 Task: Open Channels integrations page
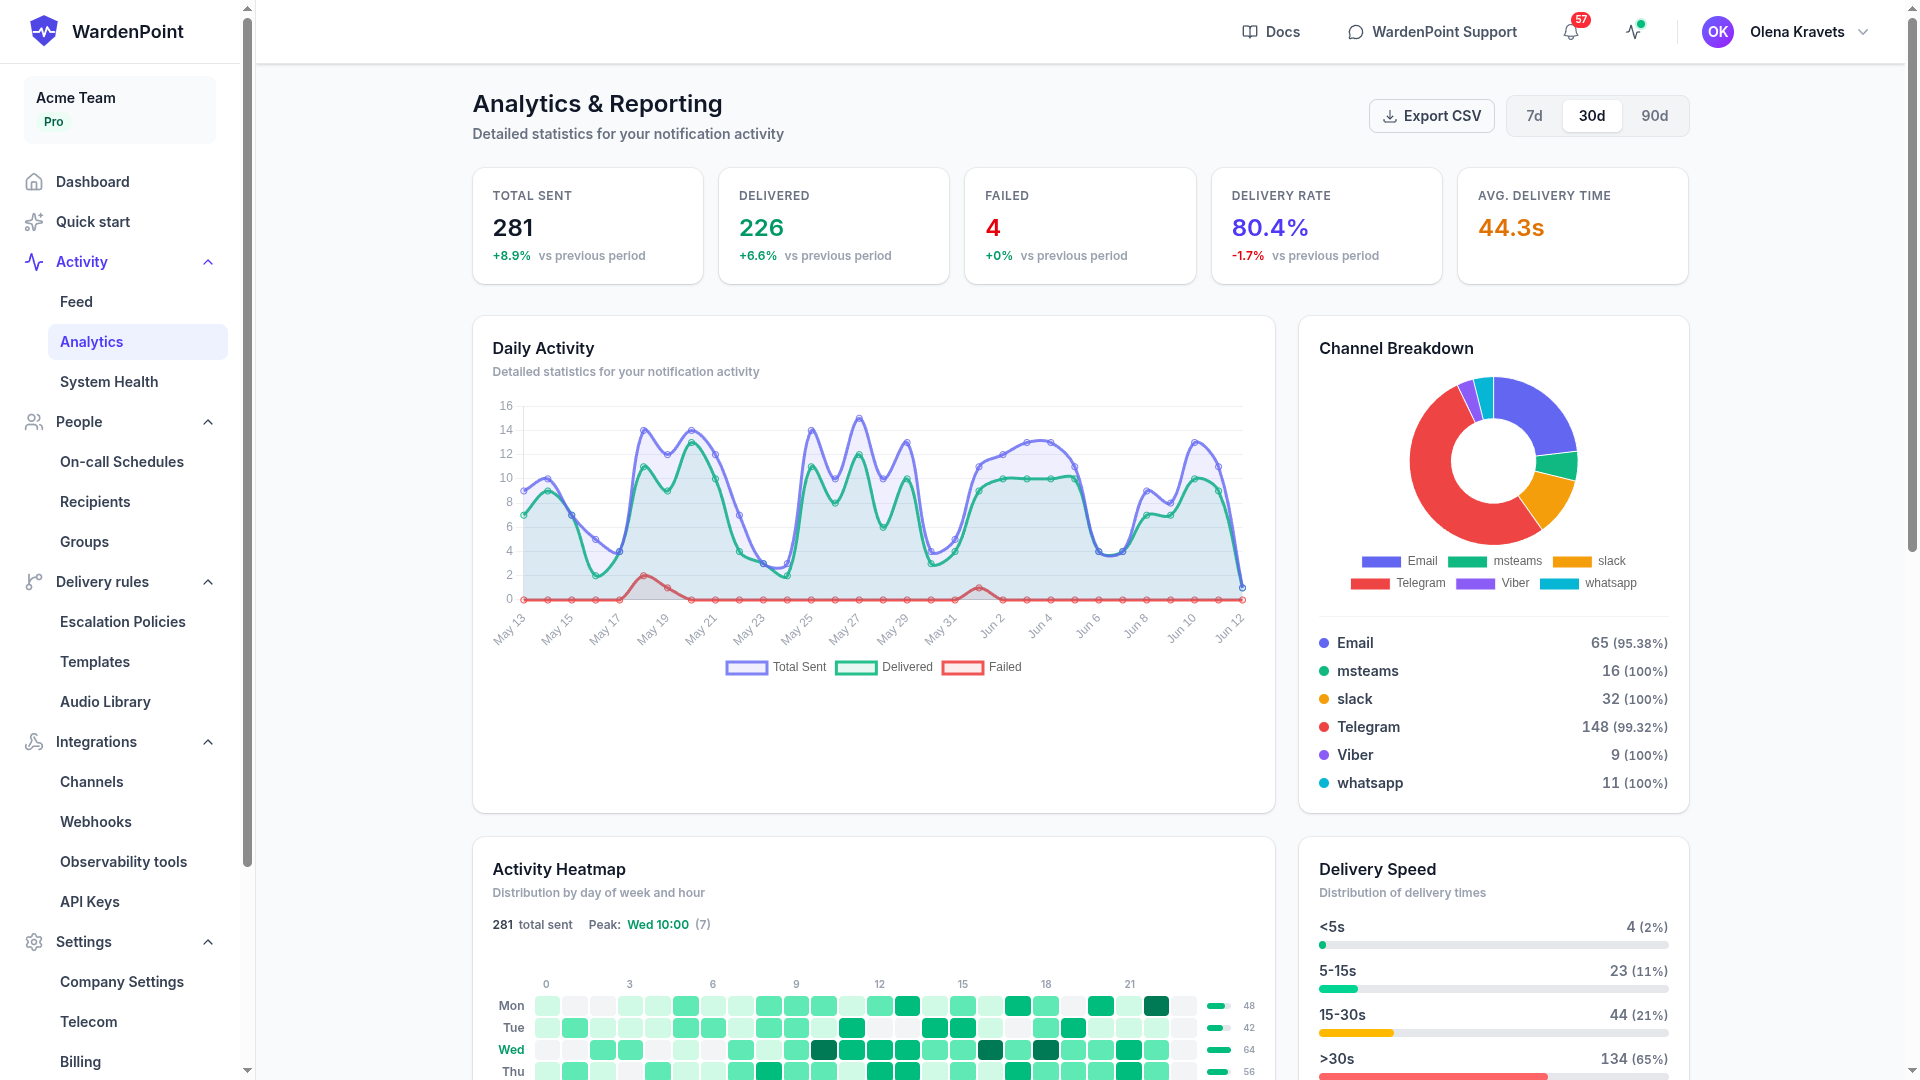[x=138, y=782]
